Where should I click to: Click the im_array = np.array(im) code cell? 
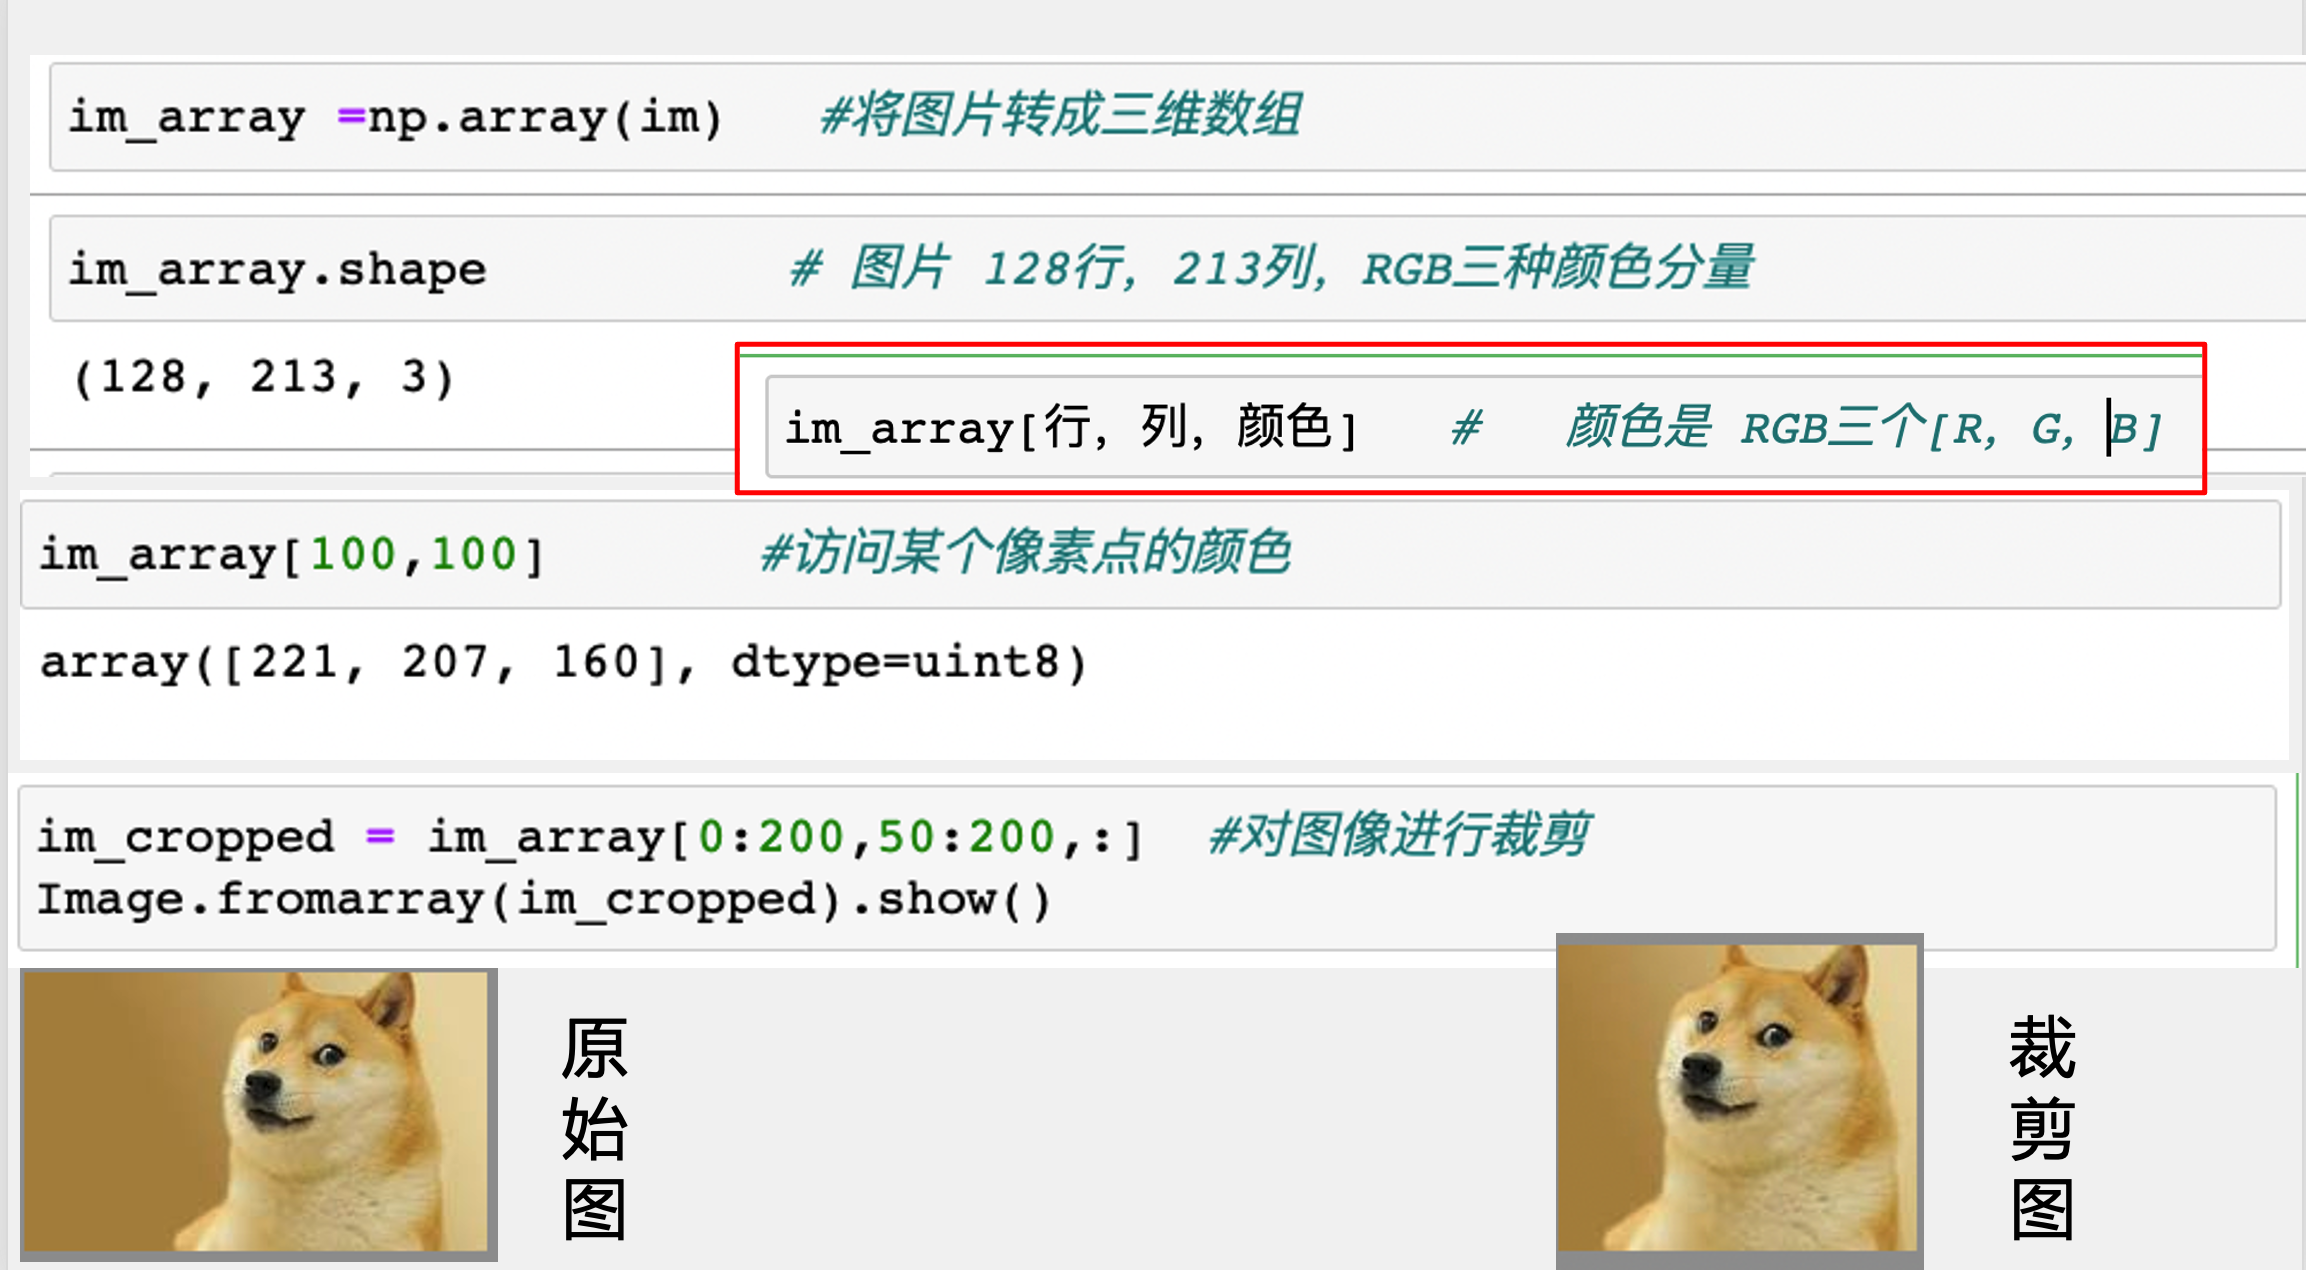[x=1177, y=117]
